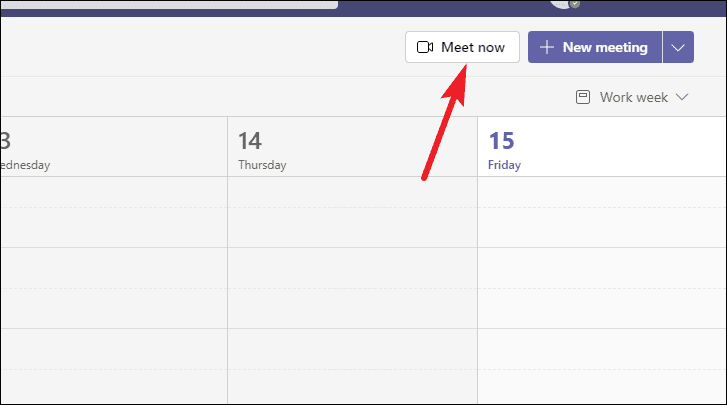Click the calendar view icon beside Work week
Image resolution: width=727 pixels, height=405 pixels.
point(583,97)
